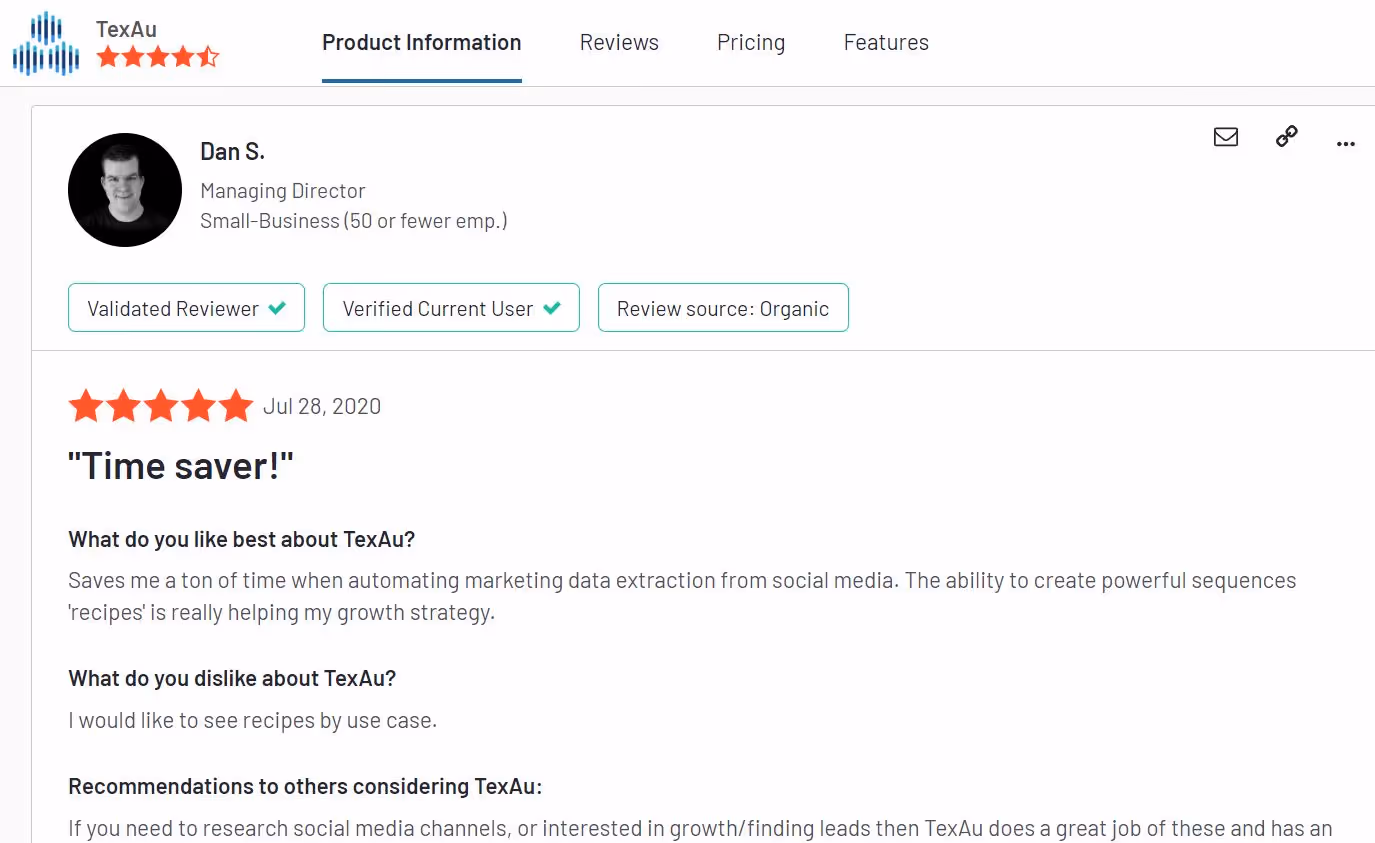Expand the Recommendations to others section
Screen dimensions: 1375x843
pyautogui.click(x=304, y=786)
